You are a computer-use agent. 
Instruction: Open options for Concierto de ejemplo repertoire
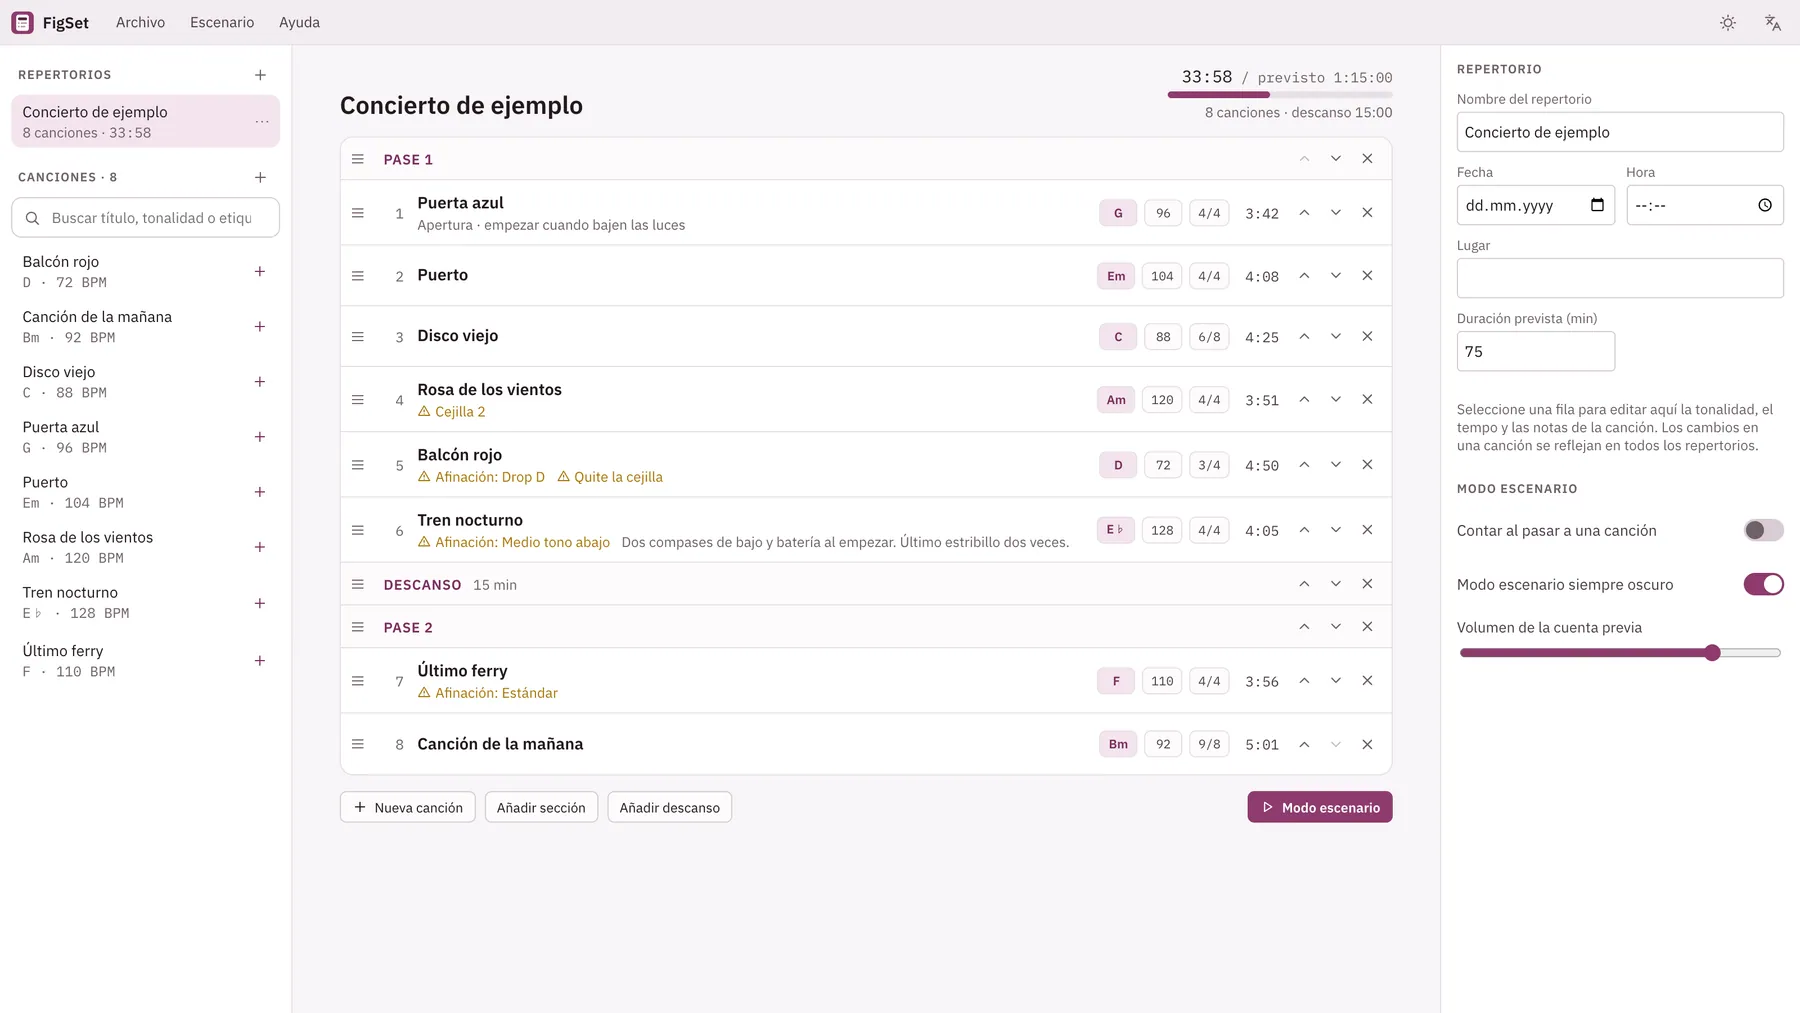pyautogui.click(x=262, y=121)
